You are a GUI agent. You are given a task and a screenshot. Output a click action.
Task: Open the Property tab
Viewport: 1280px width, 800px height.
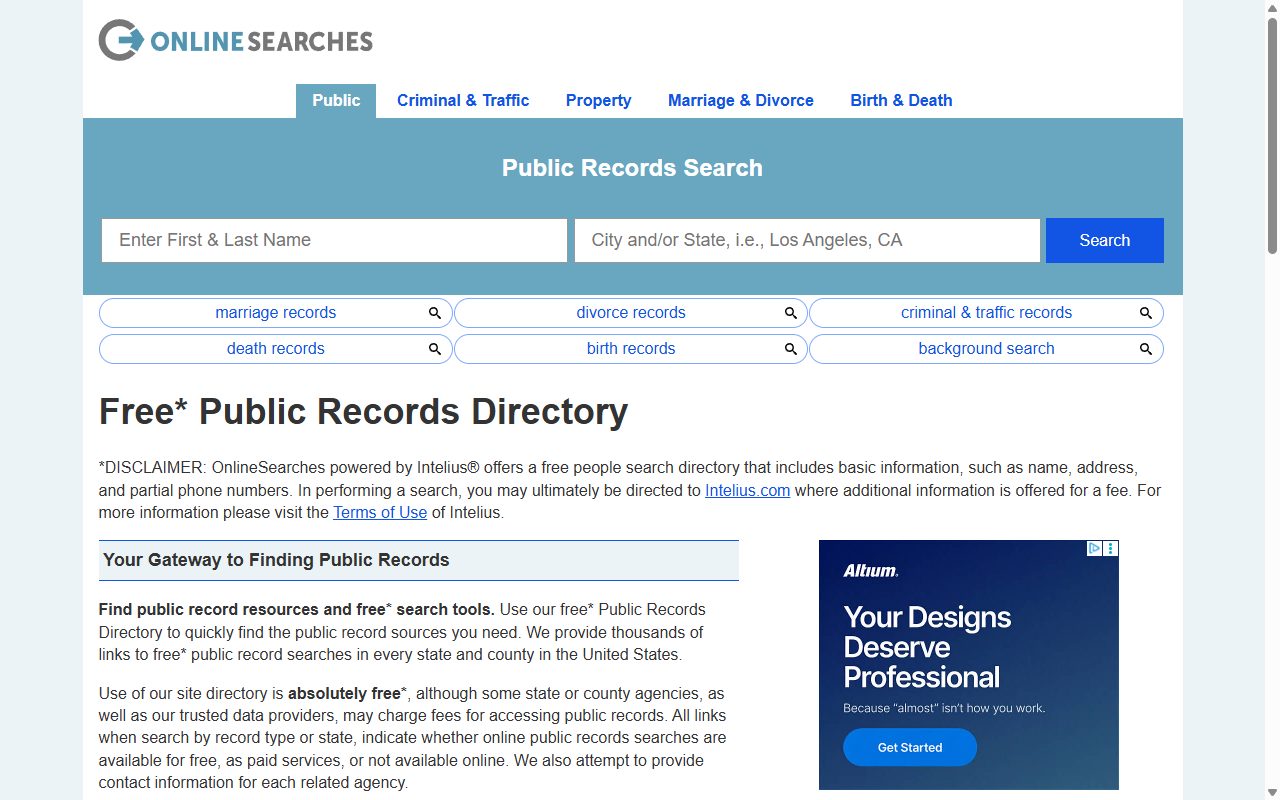(598, 101)
